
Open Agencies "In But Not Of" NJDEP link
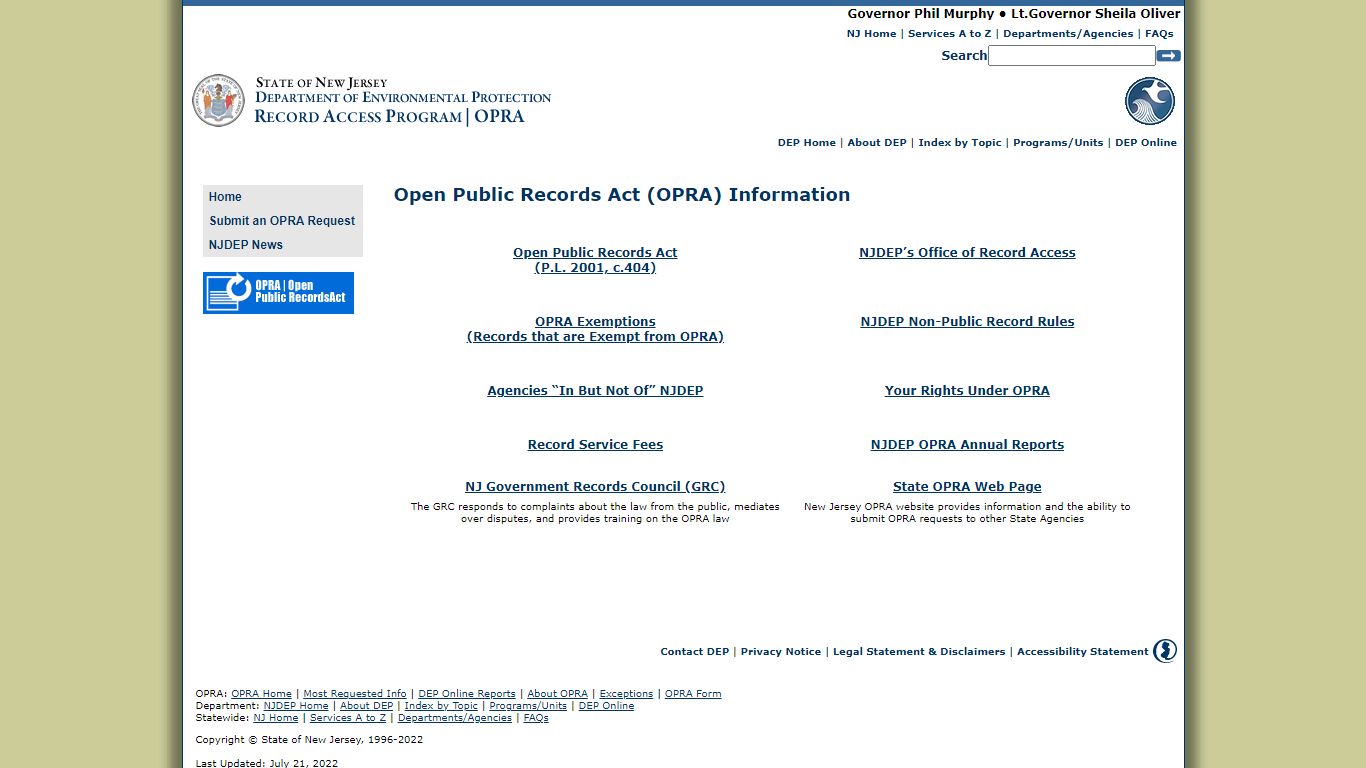tap(595, 391)
